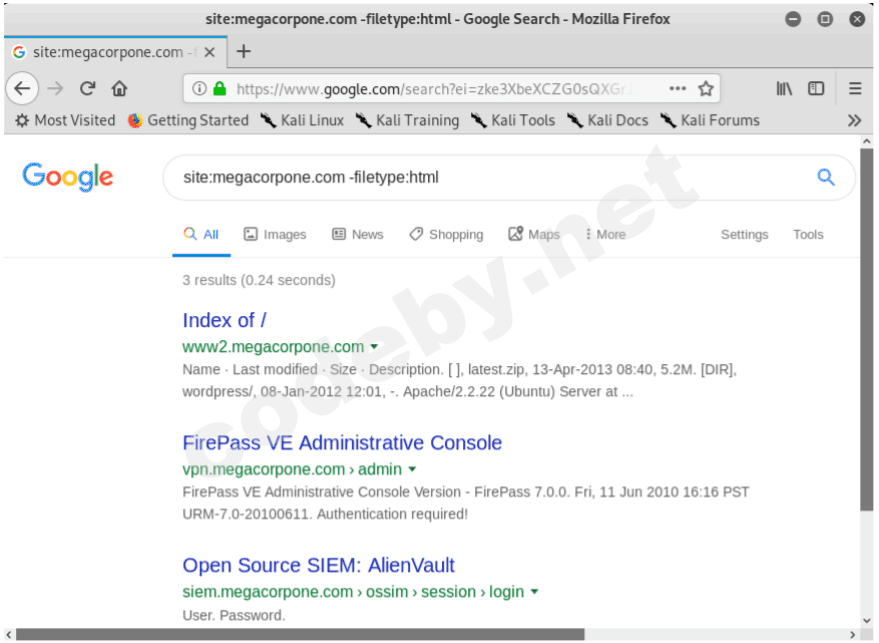Show site information icon in address bar

199,89
